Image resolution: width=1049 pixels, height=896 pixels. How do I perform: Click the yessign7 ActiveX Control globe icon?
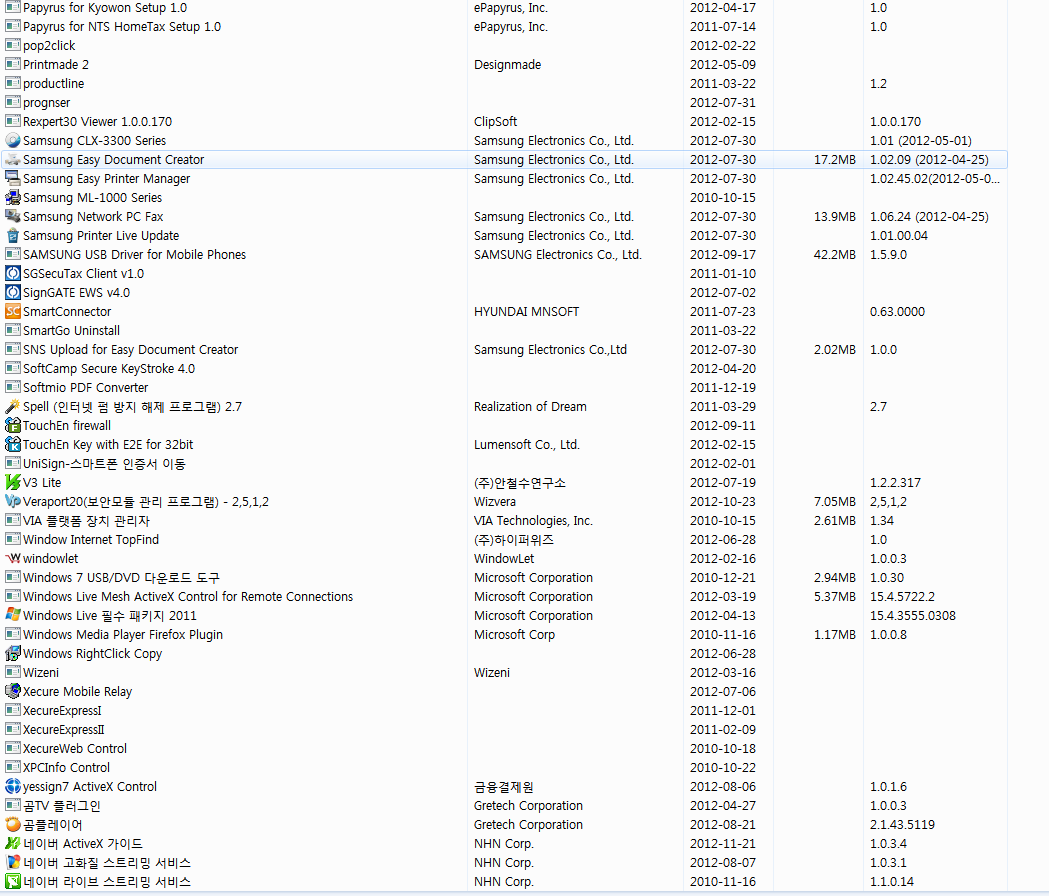click(x=13, y=787)
